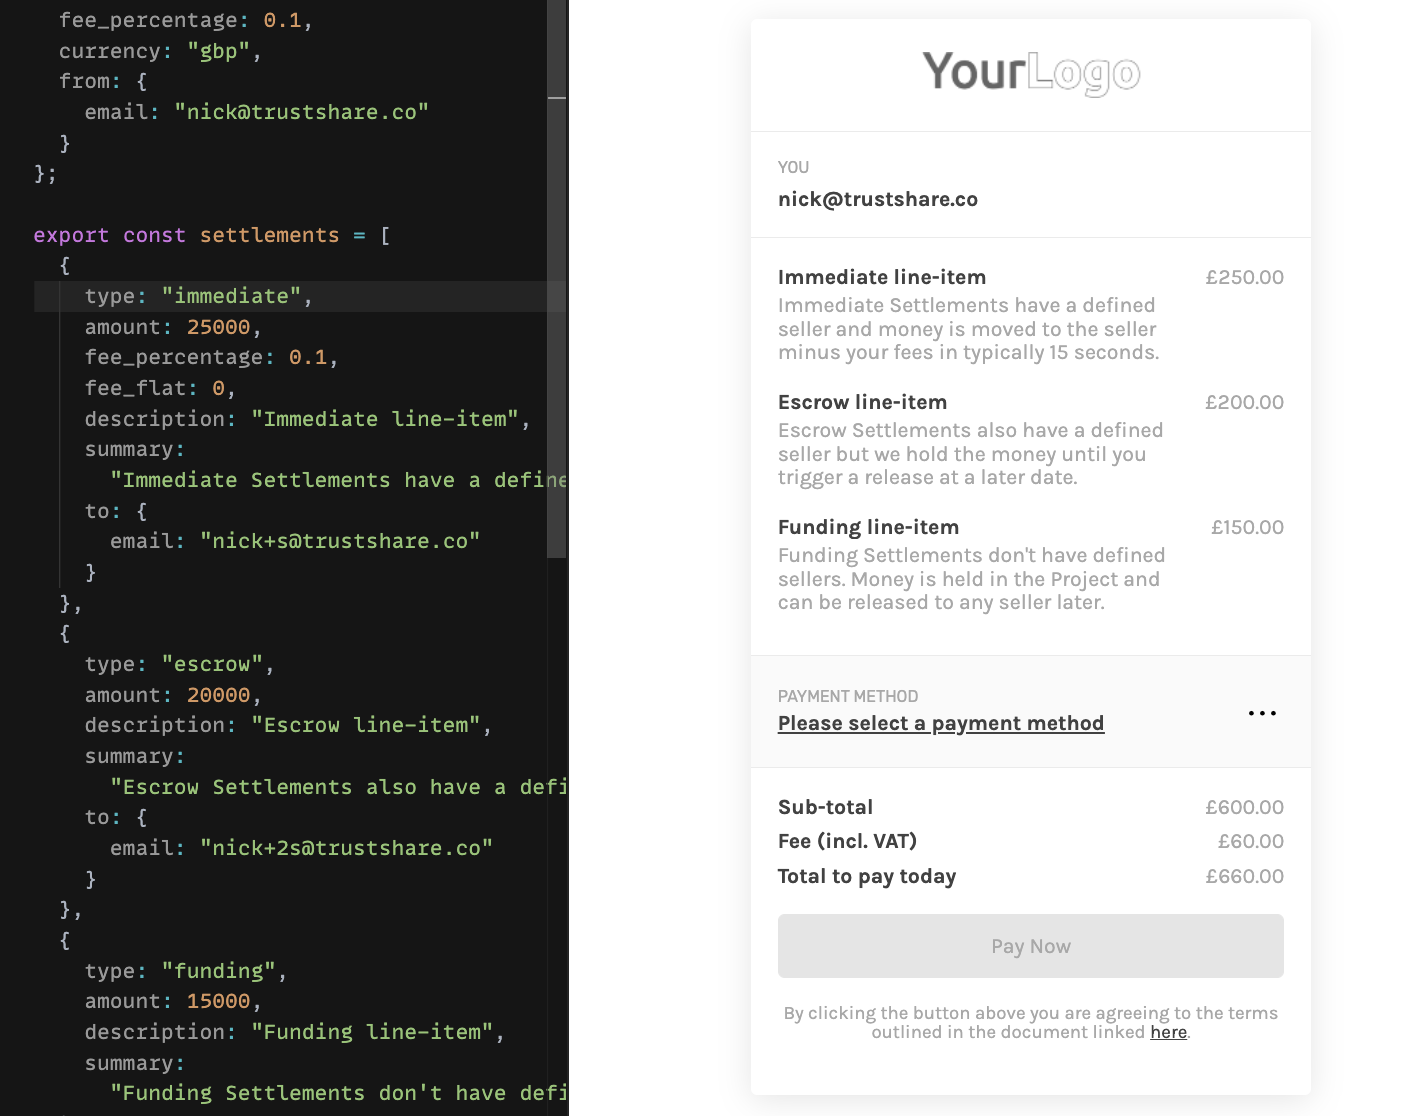The width and height of the screenshot is (1426, 1116).
Task: Click the "nick@trustshare.co" string in code
Action: [301, 112]
